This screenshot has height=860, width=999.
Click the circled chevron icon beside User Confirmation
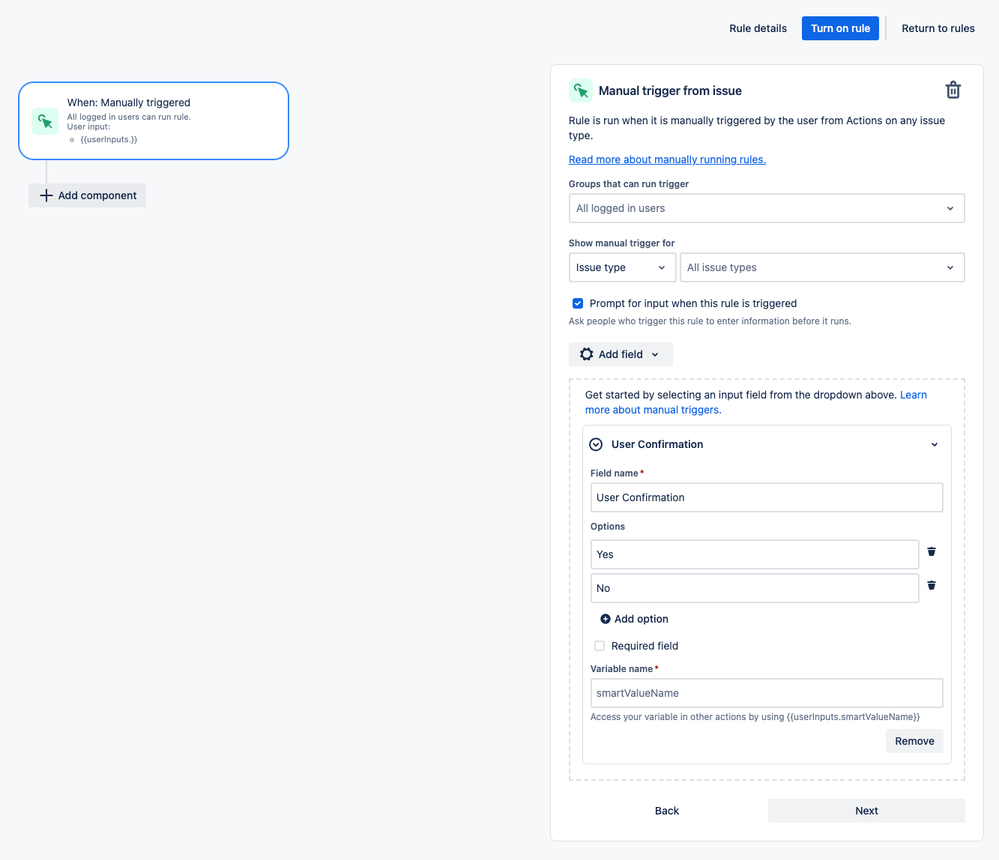[x=596, y=444]
